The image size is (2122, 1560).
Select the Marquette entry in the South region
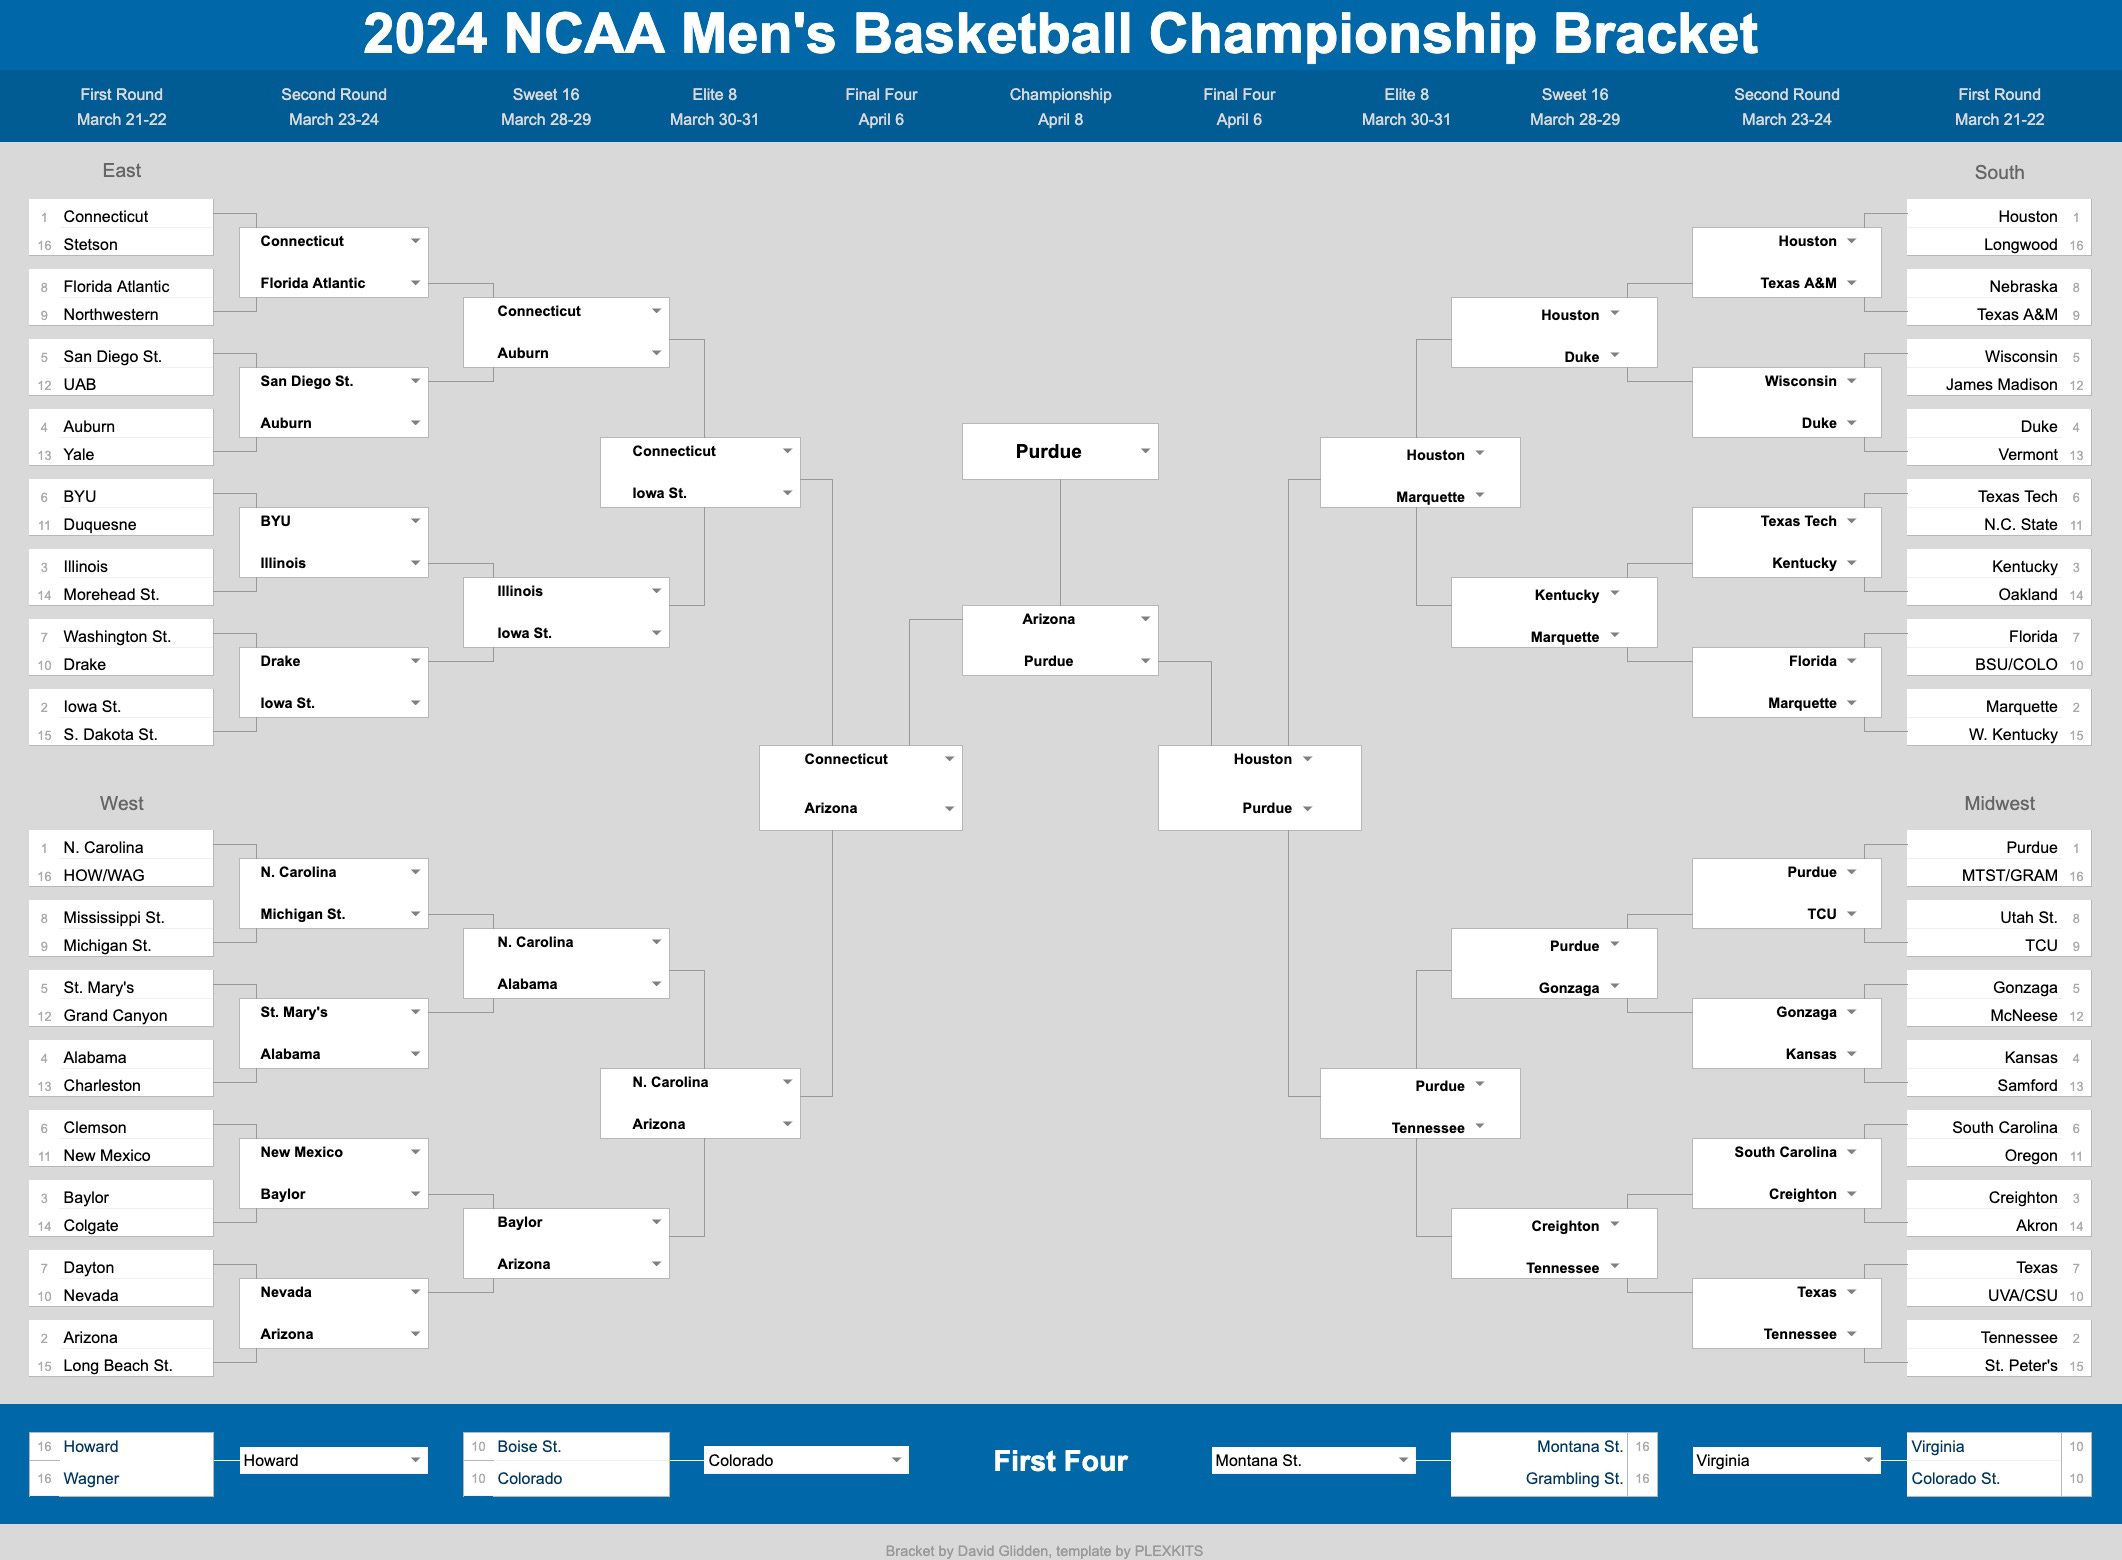point(2021,706)
